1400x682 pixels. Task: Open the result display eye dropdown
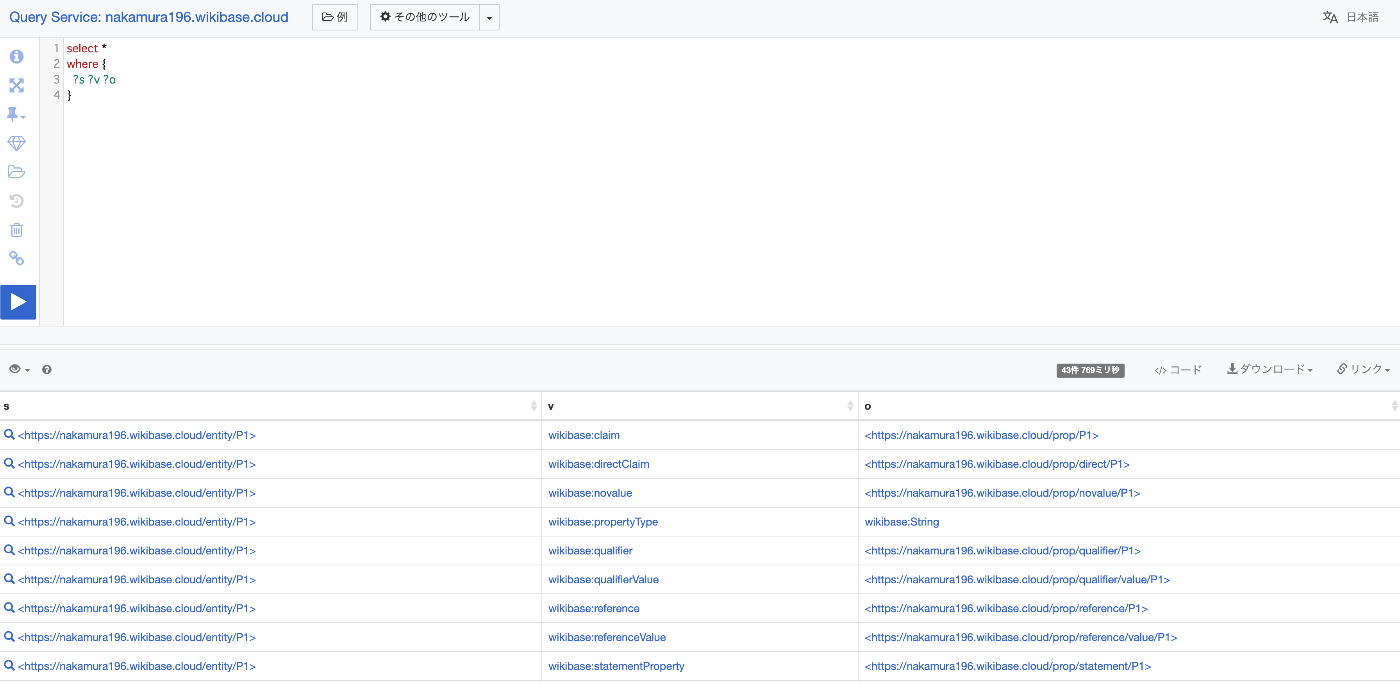pos(18,369)
